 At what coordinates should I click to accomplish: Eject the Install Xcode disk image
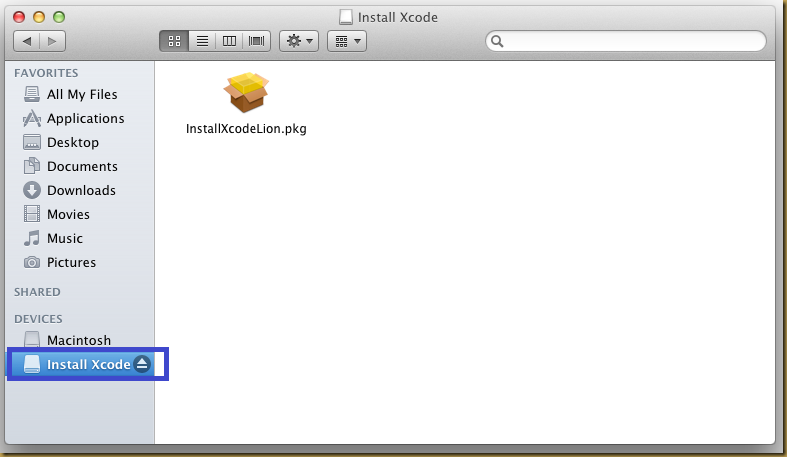[142, 364]
